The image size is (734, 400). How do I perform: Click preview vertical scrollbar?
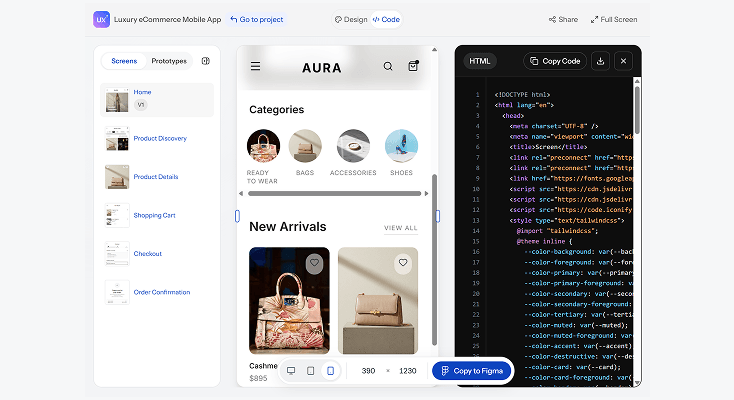[434, 260]
